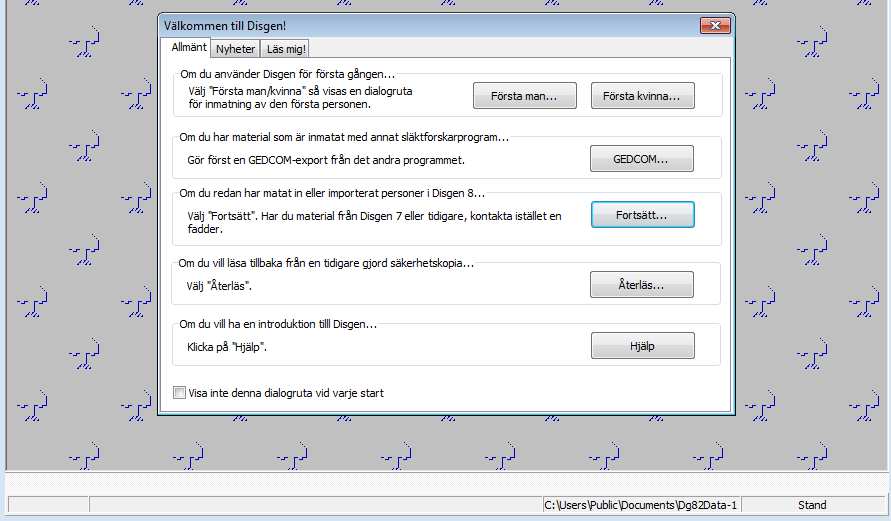The height and width of the screenshot is (521, 891).
Task: Click the heading 'Om du använder Disgen för första gången...'
Action: [287, 74]
